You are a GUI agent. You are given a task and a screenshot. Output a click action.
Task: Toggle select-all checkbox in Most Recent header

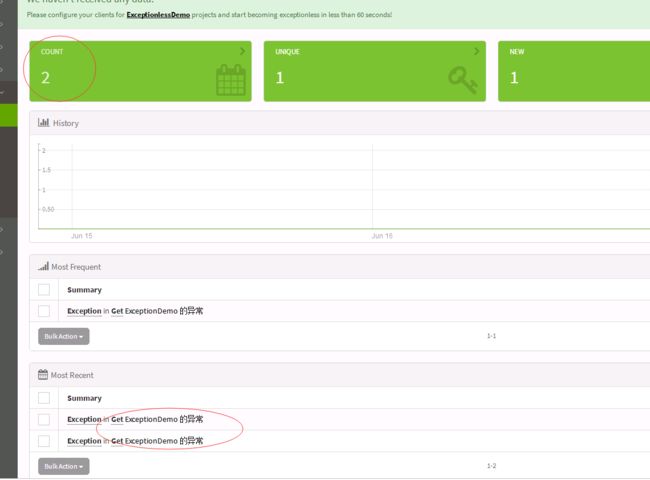[44, 398]
